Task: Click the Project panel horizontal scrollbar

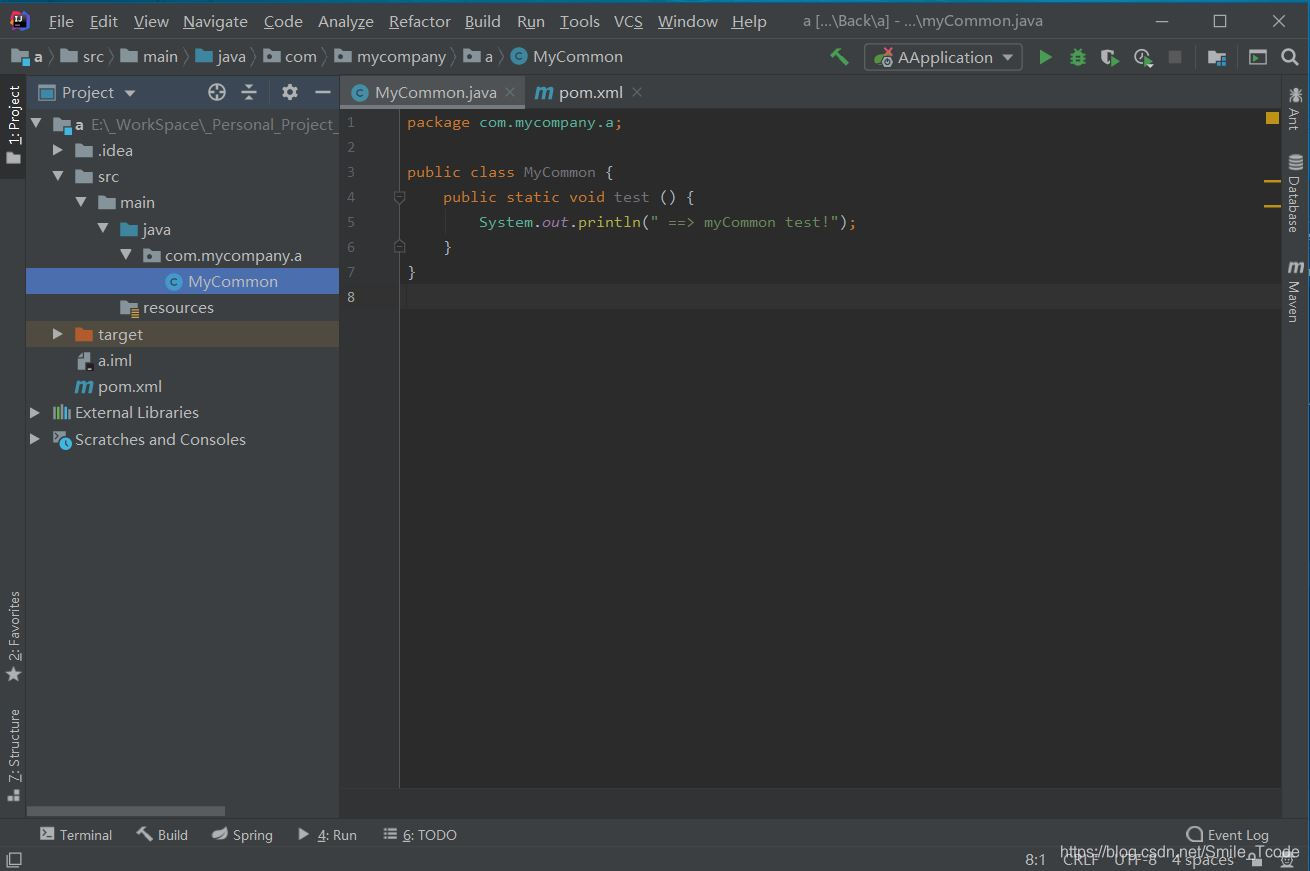Action: 126,811
